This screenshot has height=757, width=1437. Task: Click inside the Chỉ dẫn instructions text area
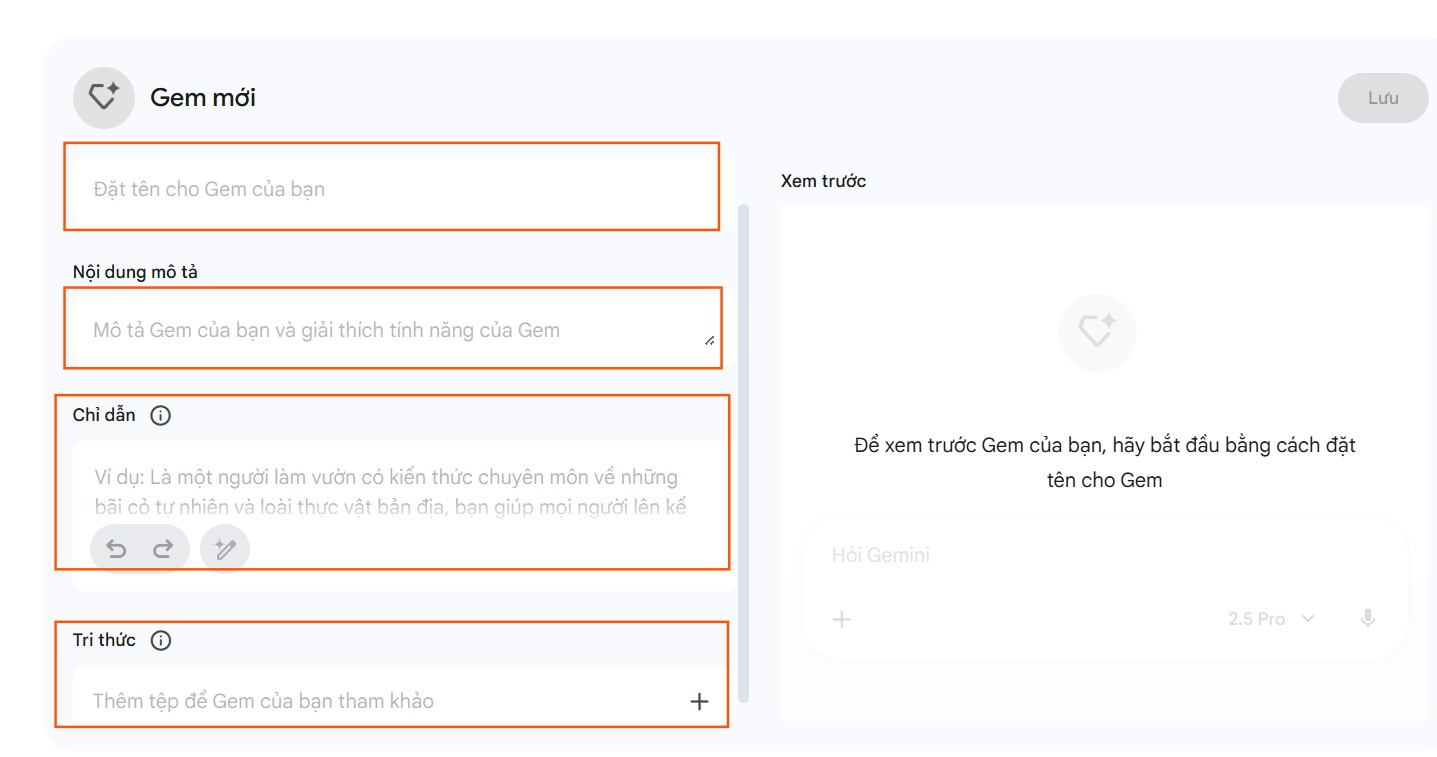tap(400, 490)
